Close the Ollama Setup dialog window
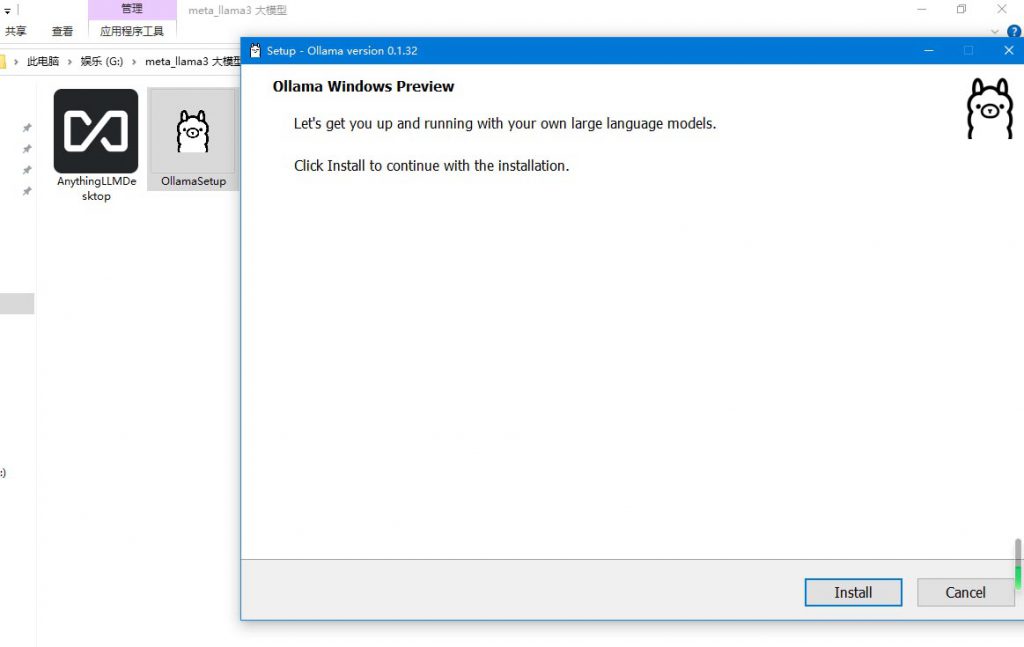The height and width of the screenshot is (647, 1024). [x=1008, y=51]
